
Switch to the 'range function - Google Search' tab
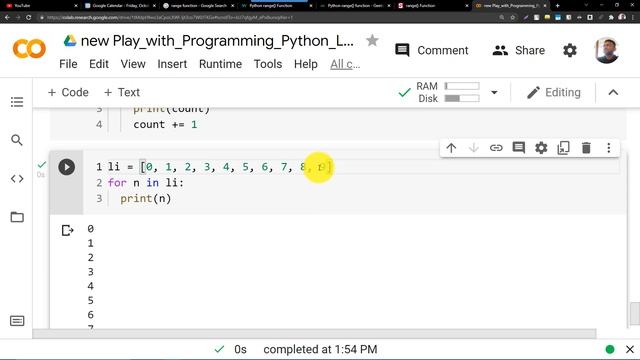[x=199, y=6]
